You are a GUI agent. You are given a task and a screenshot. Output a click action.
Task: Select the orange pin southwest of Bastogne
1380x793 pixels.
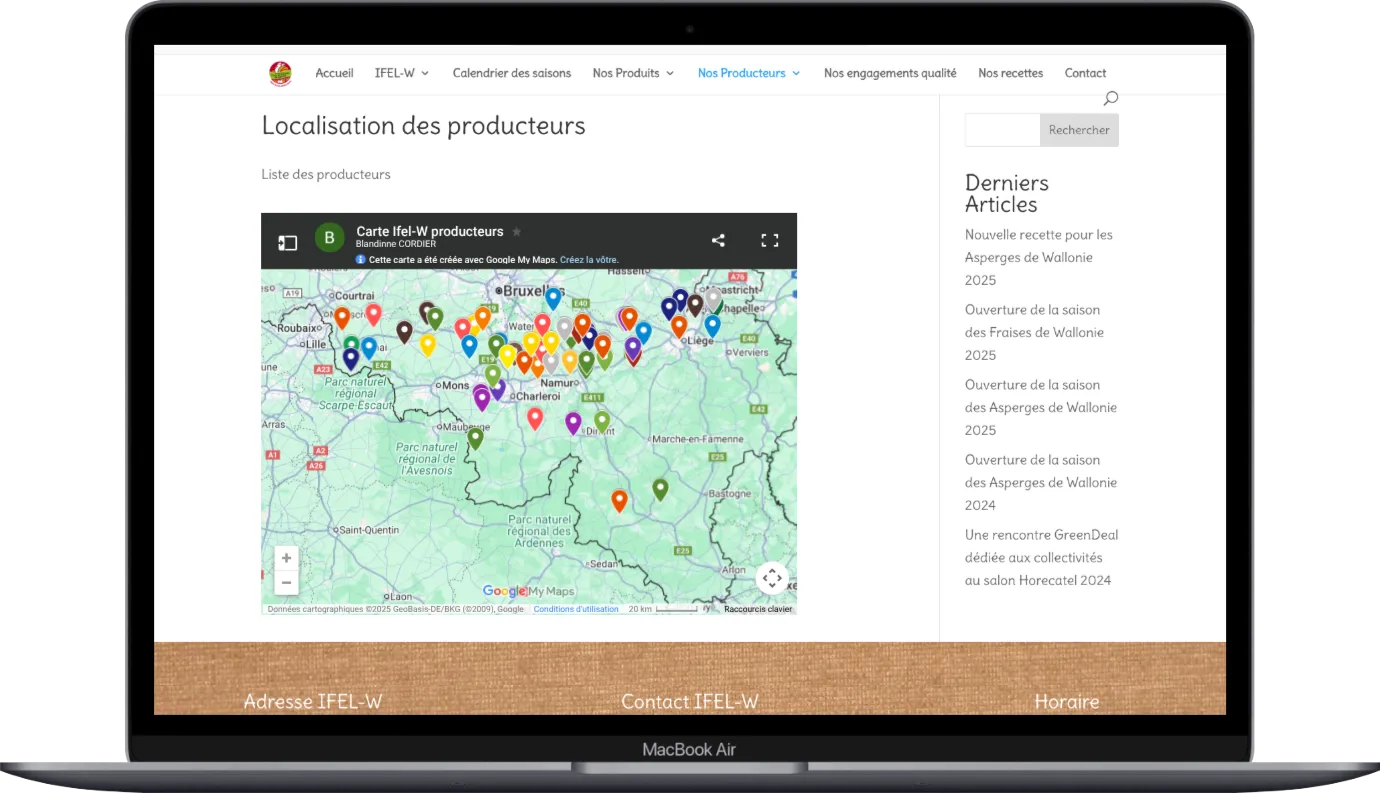tap(619, 501)
